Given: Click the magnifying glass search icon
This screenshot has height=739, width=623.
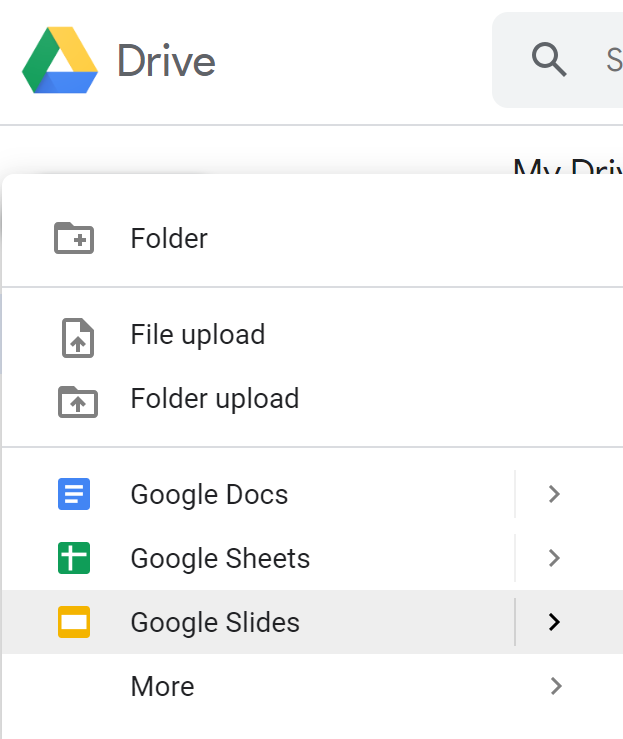Looking at the screenshot, I should pyautogui.click(x=549, y=60).
